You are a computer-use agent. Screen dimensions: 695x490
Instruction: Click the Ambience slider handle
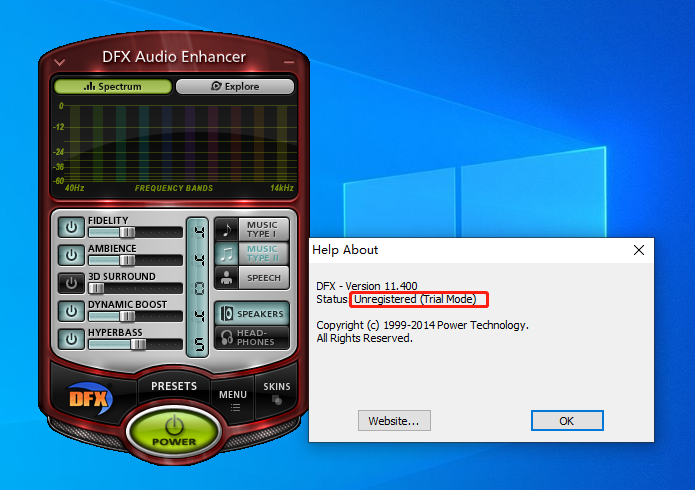(x=127, y=260)
